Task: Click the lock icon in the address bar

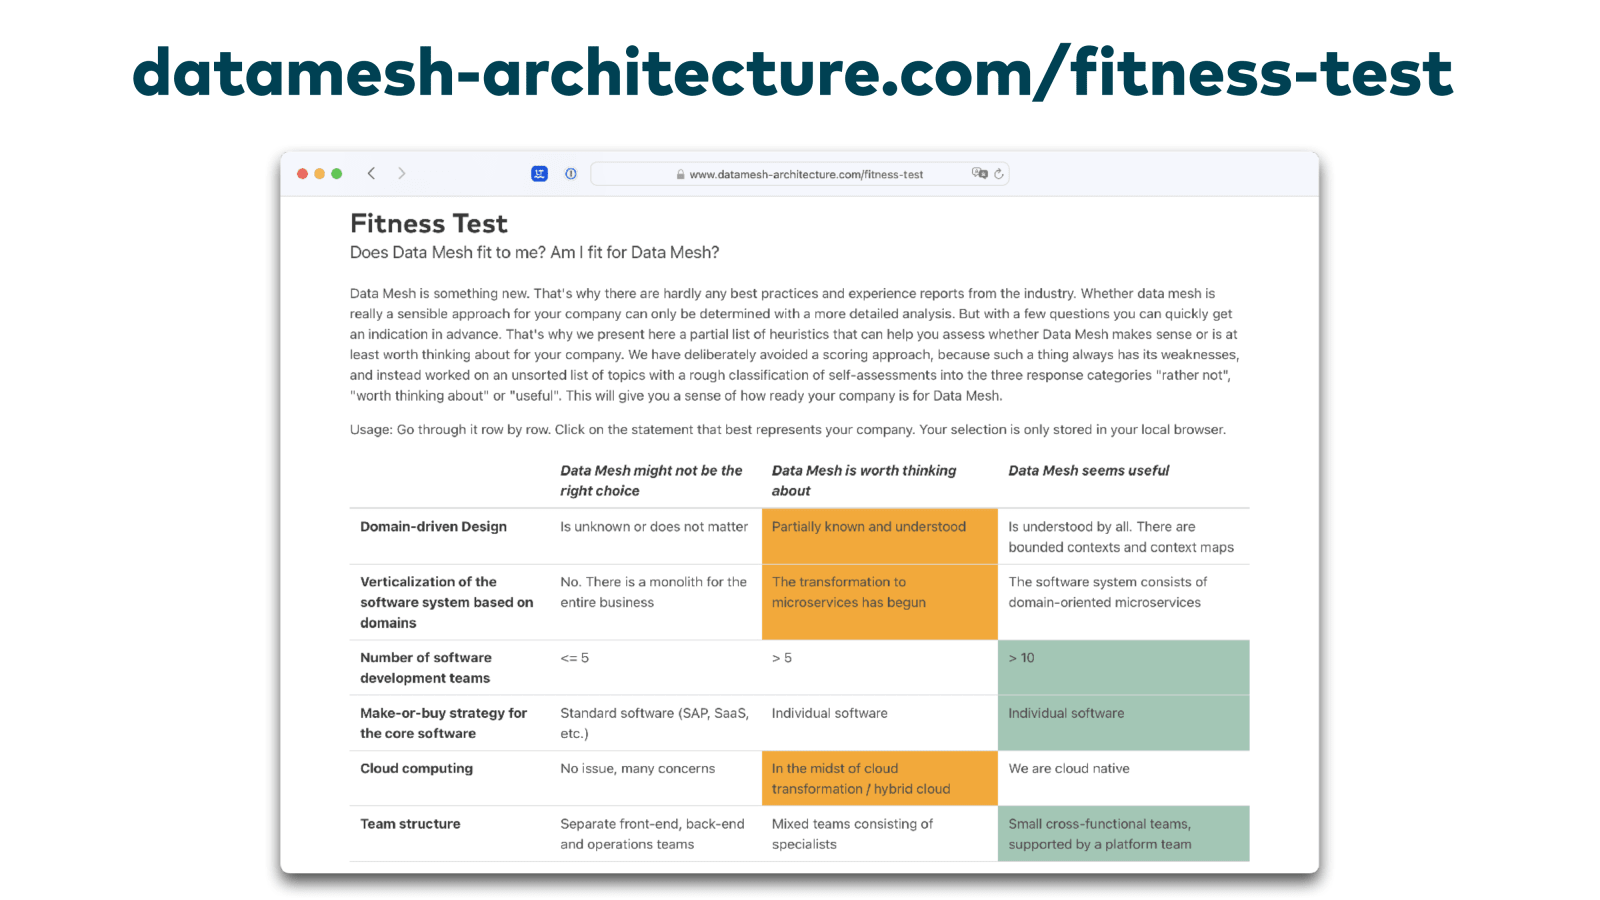Action: (x=680, y=175)
